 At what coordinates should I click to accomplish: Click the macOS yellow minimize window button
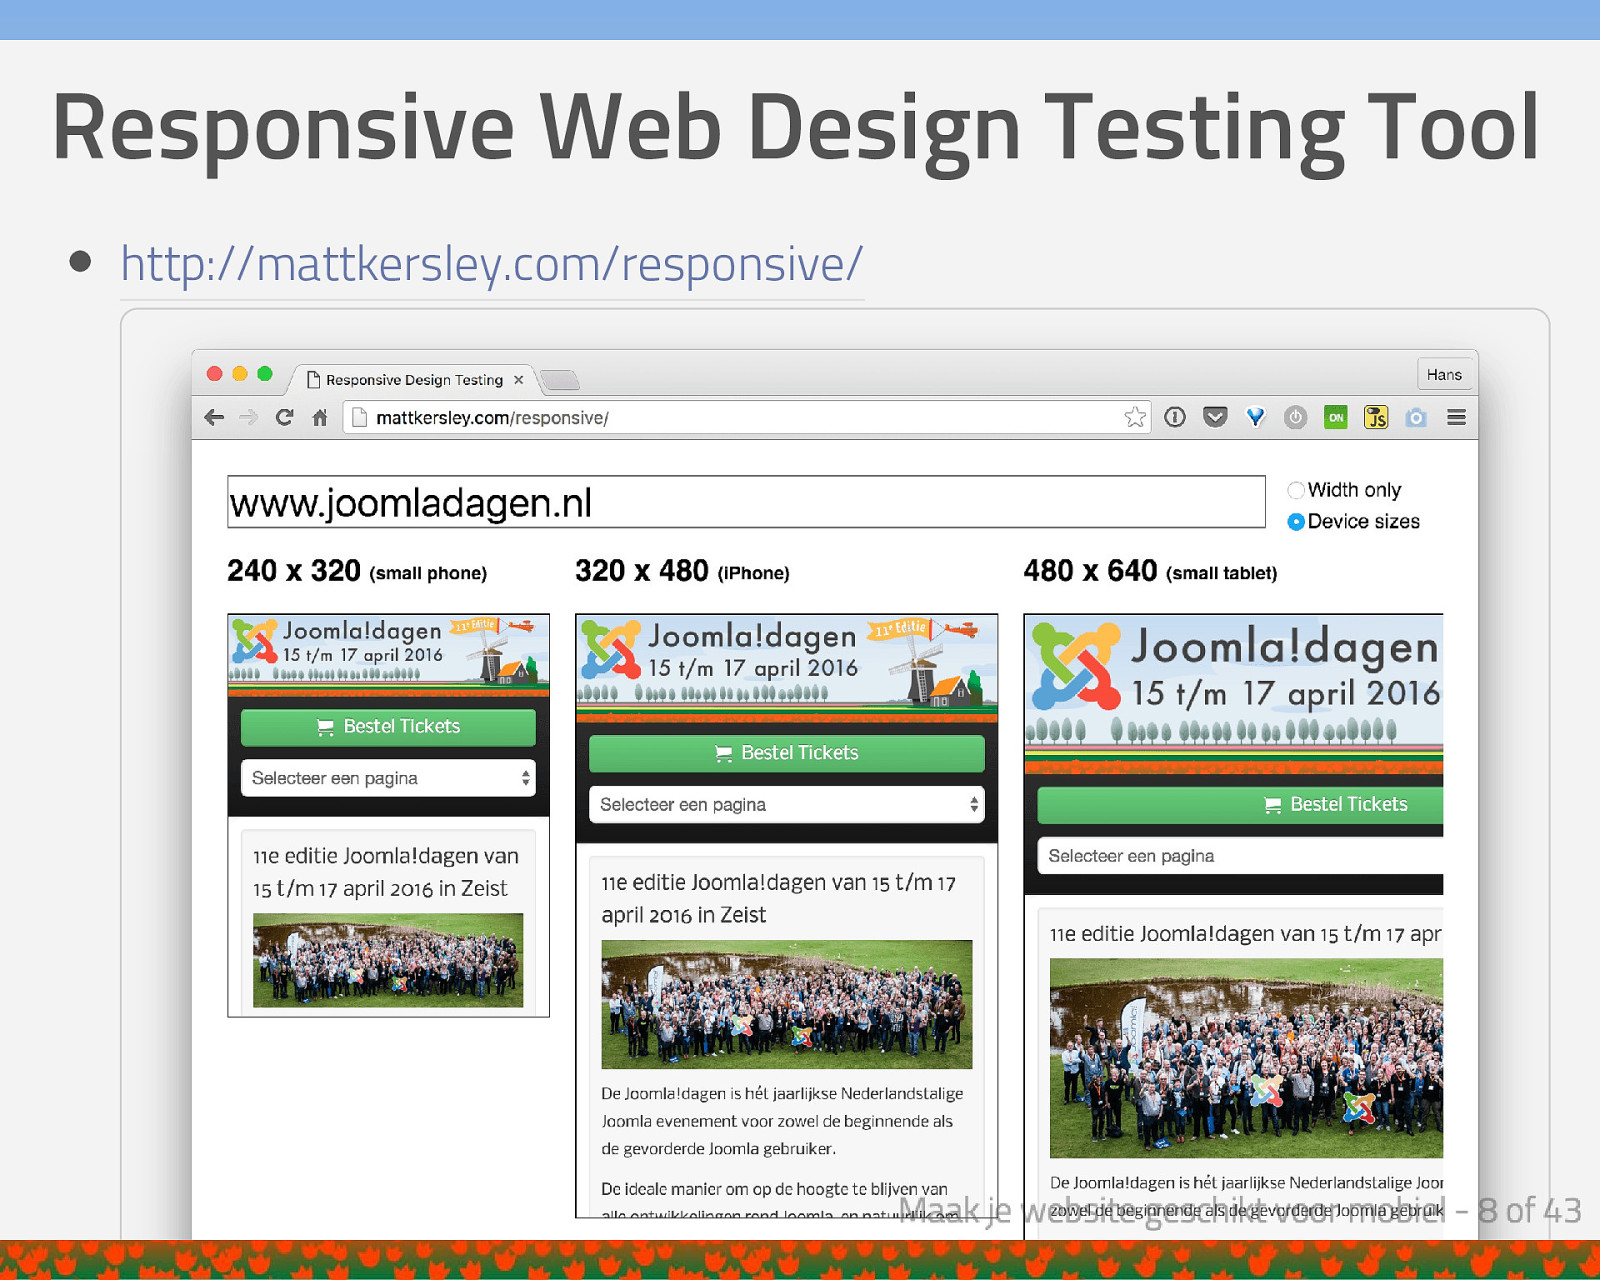[x=240, y=373]
